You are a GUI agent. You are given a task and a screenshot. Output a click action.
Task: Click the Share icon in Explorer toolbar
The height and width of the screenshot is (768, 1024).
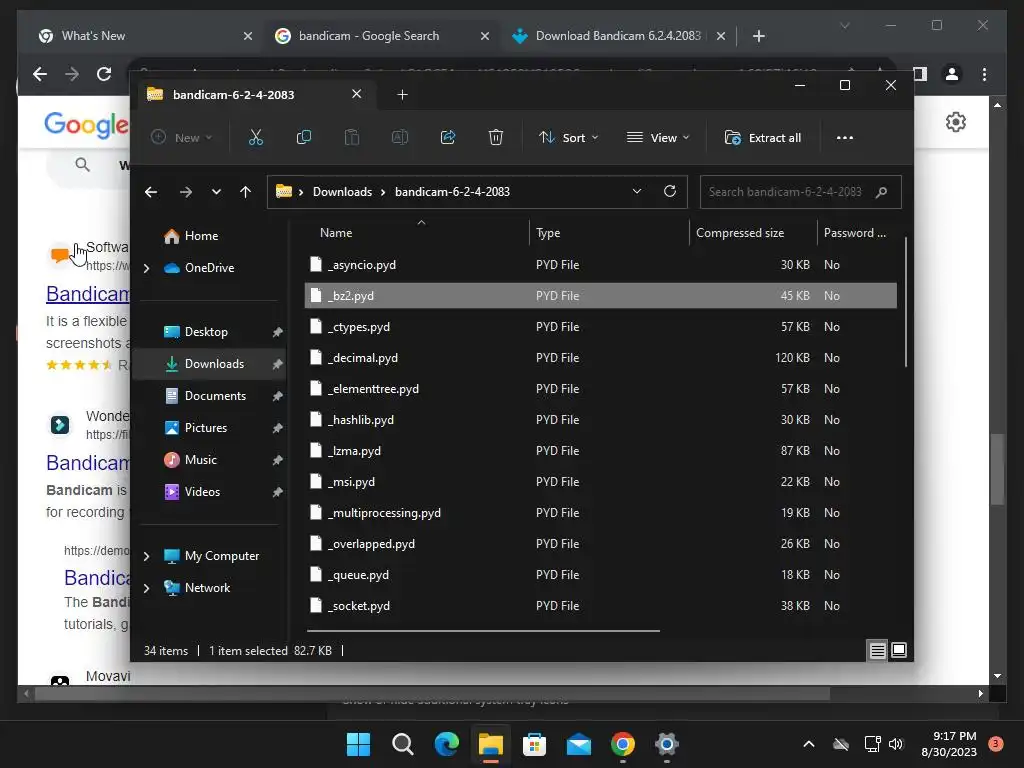[x=448, y=138]
